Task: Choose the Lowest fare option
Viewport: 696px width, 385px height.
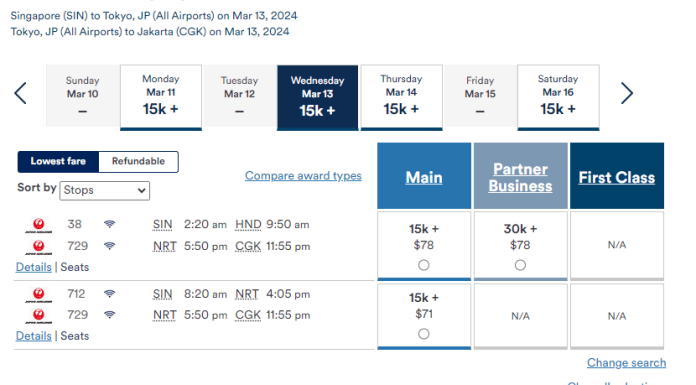Action: point(58,161)
